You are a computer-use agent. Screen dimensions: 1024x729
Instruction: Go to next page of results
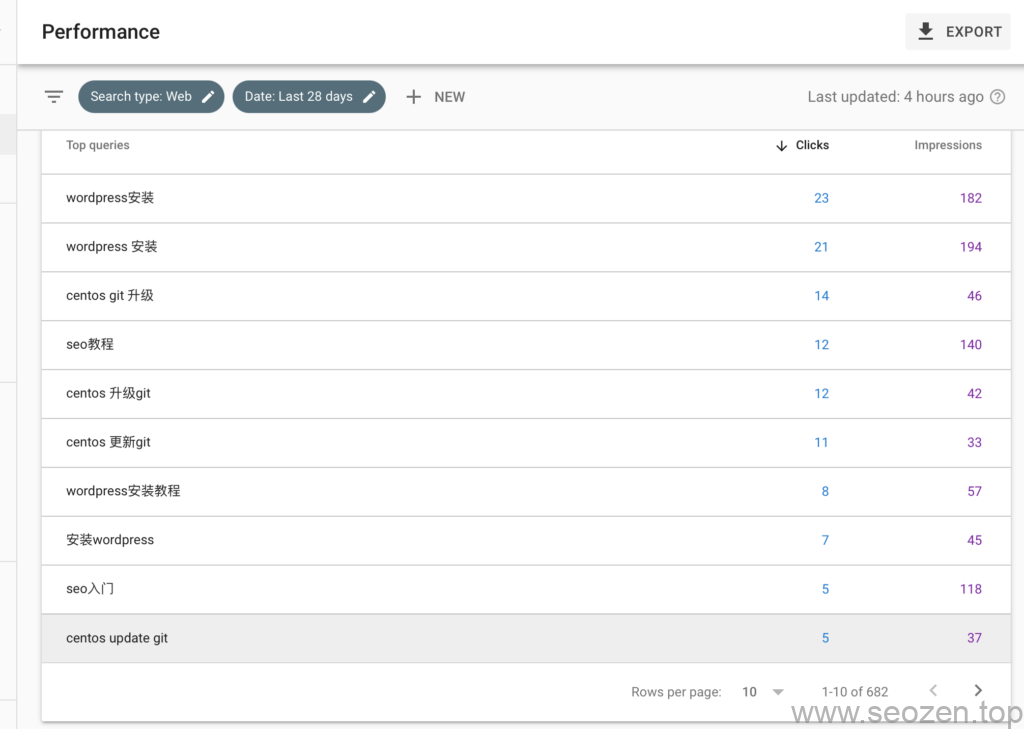coord(978,691)
